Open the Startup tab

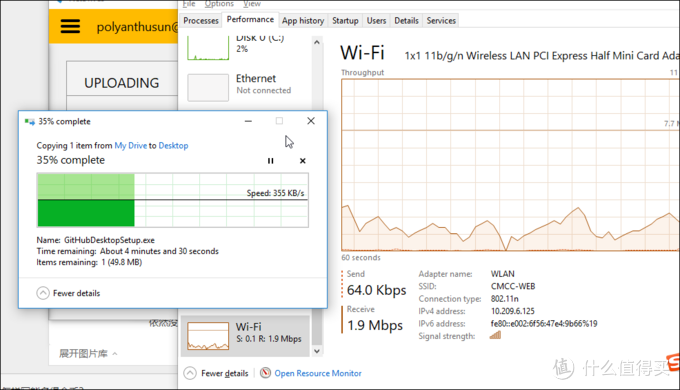[x=345, y=20]
